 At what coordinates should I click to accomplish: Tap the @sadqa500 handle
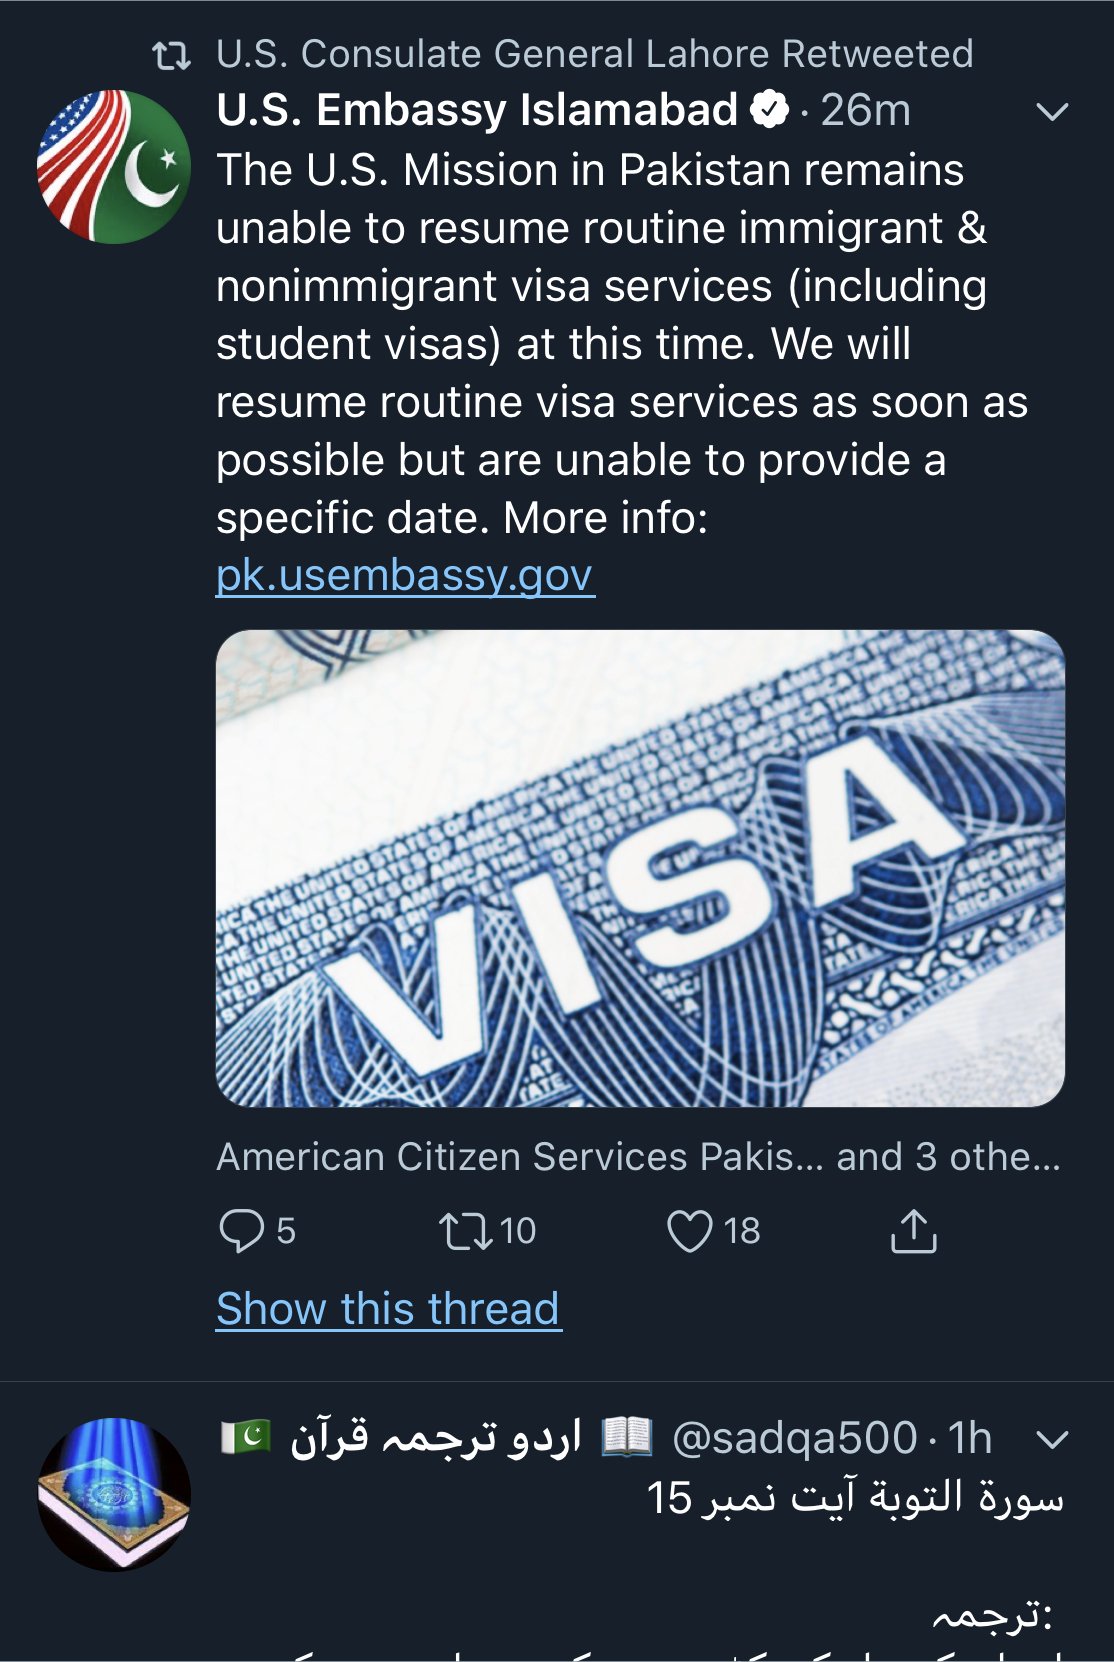(794, 1439)
